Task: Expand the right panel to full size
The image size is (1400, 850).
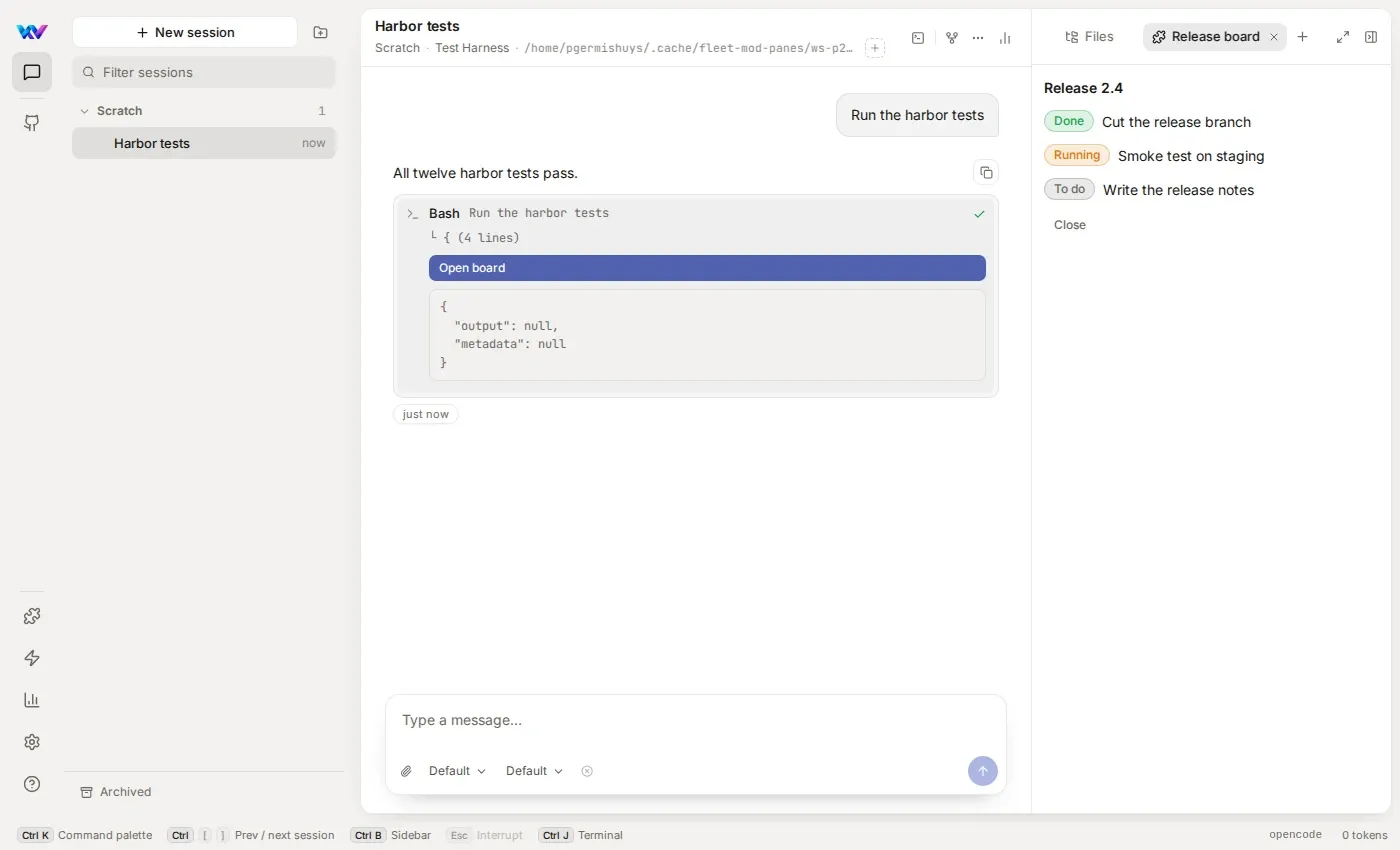Action: tap(1343, 37)
